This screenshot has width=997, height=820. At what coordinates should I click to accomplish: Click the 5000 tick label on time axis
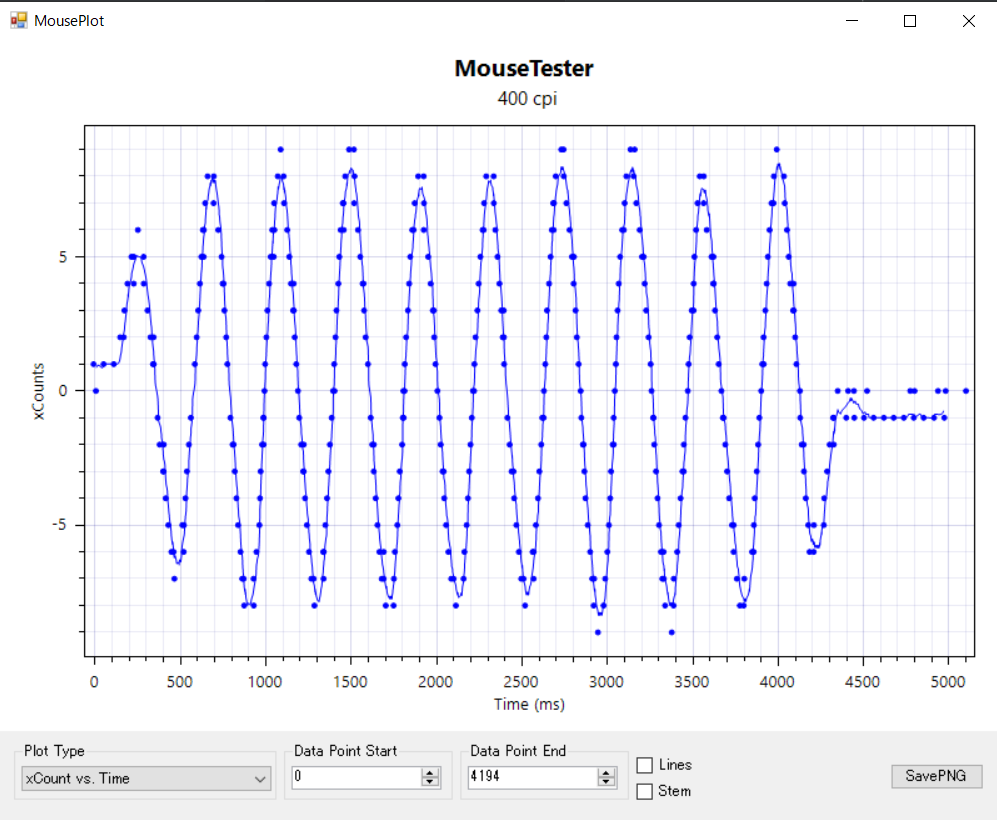click(947, 682)
